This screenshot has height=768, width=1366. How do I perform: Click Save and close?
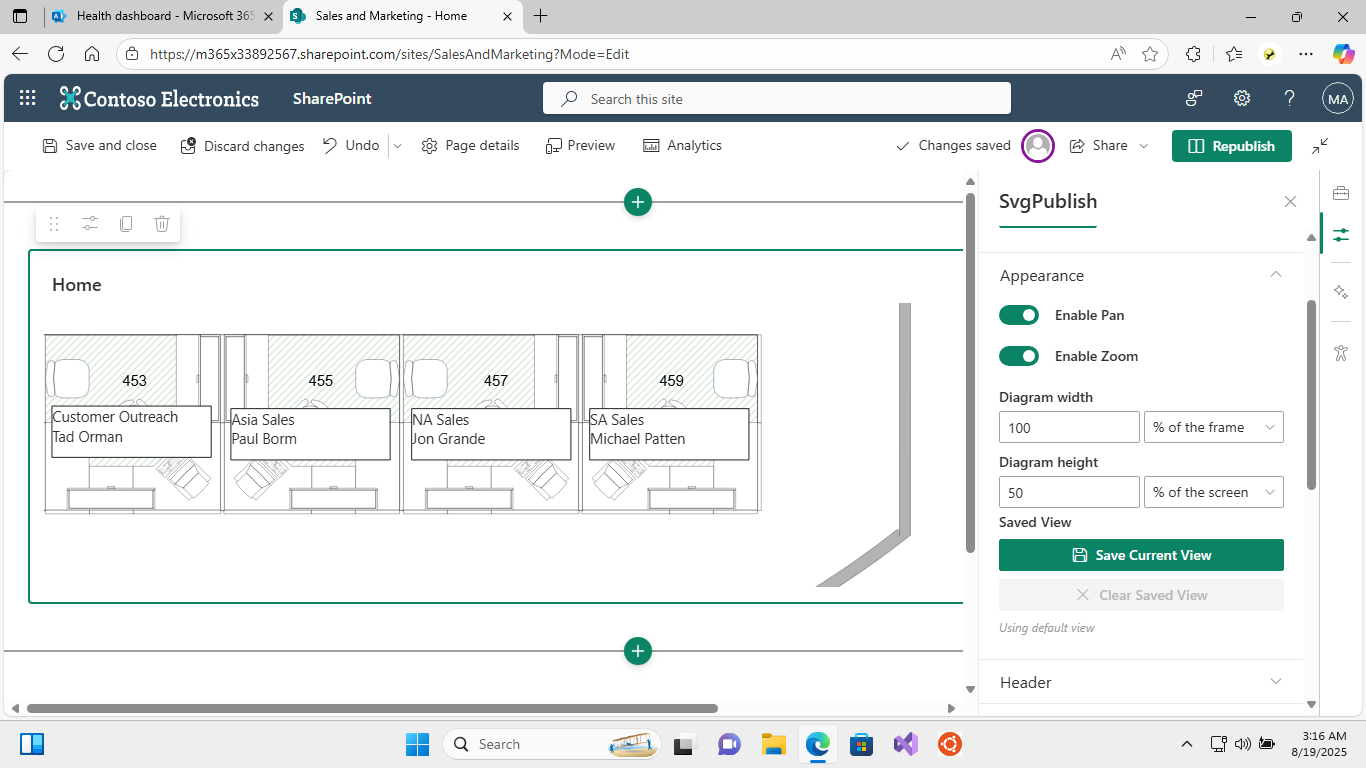tap(100, 146)
